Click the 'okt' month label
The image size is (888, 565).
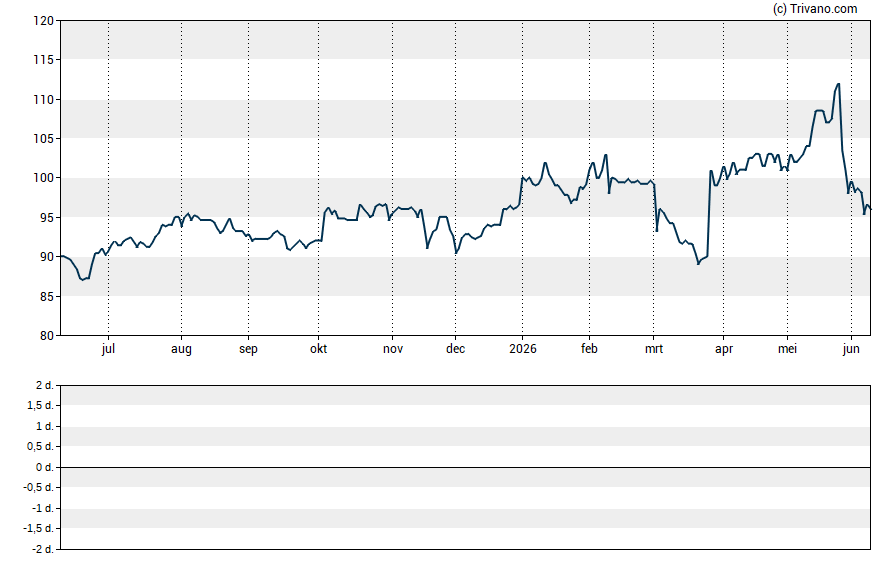click(x=318, y=349)
